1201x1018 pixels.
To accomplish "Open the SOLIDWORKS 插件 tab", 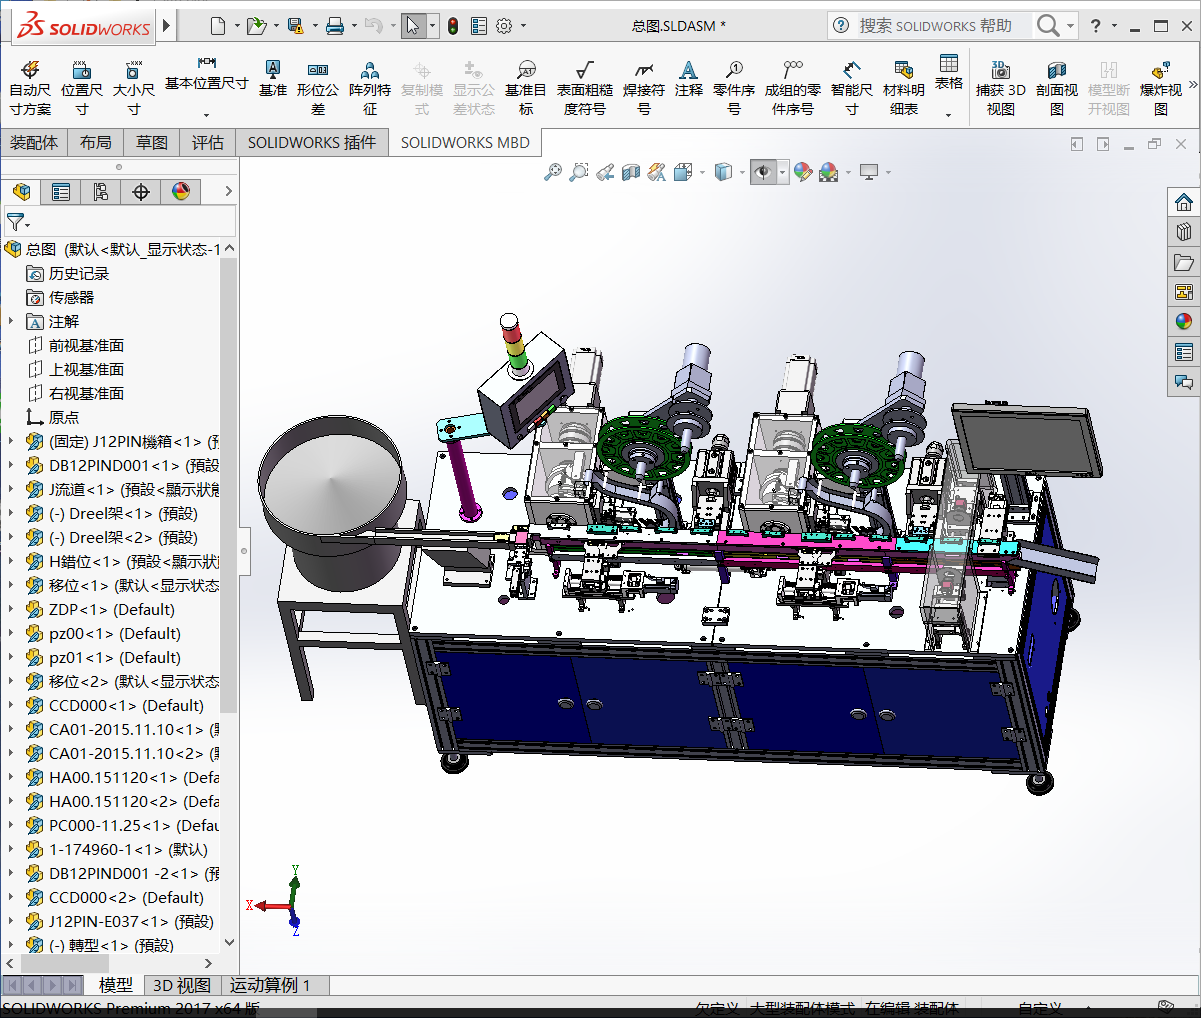I will coord(312,143).
